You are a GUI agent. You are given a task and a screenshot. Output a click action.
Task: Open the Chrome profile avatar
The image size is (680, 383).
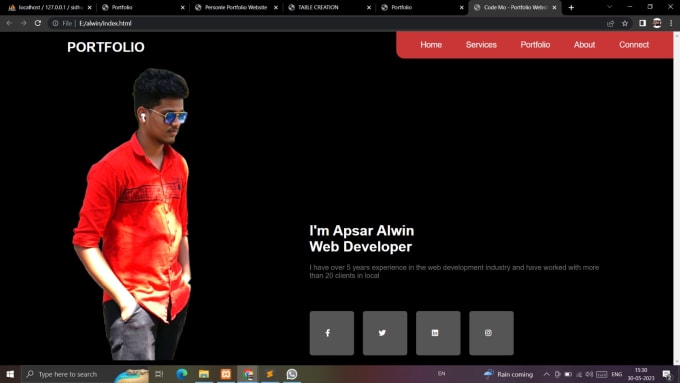tap(657, 23)
